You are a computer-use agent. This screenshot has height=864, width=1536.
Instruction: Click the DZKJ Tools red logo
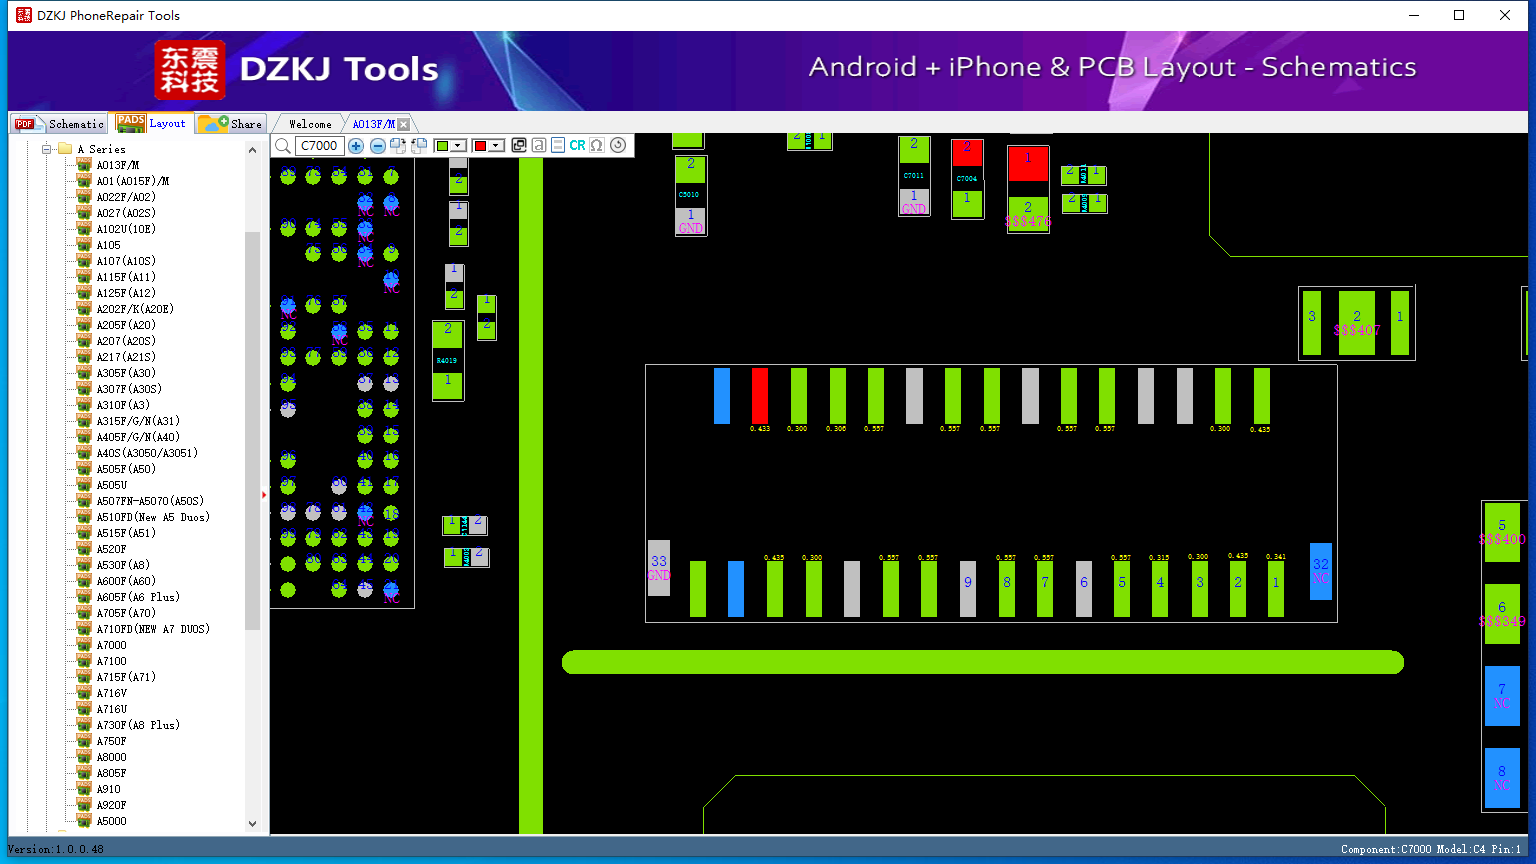190,70
